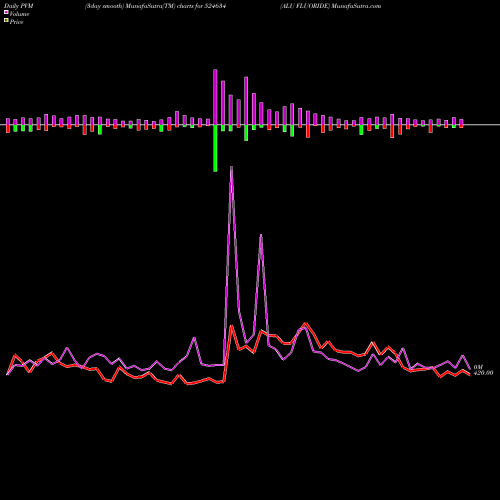
Task: Click the 'Price' legend label
Action: pyautogui.click(x=16, y=22)
